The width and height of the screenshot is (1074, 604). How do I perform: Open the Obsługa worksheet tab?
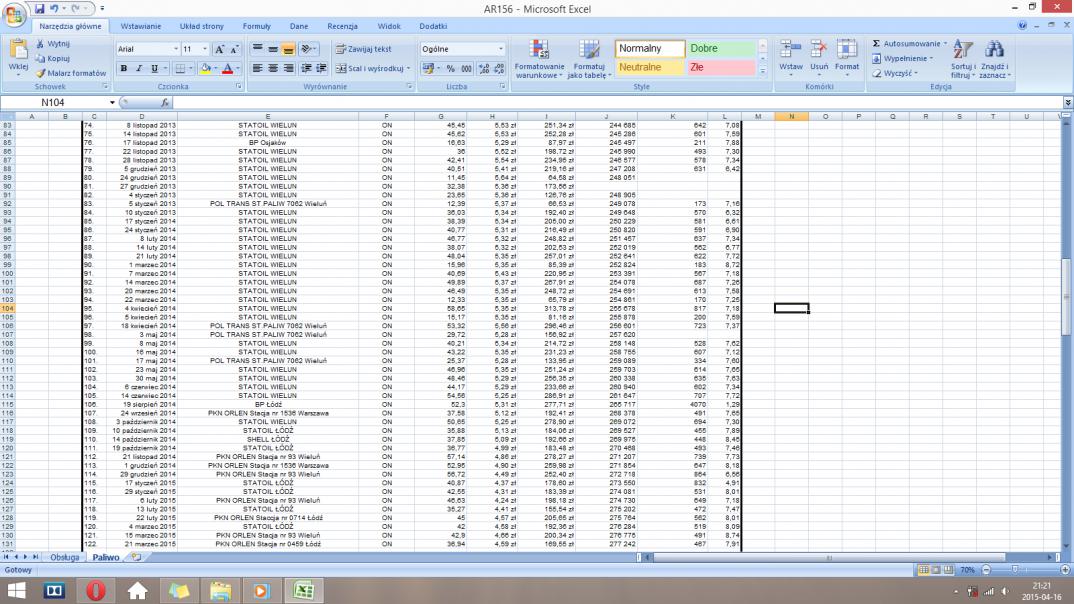point(65,557)
